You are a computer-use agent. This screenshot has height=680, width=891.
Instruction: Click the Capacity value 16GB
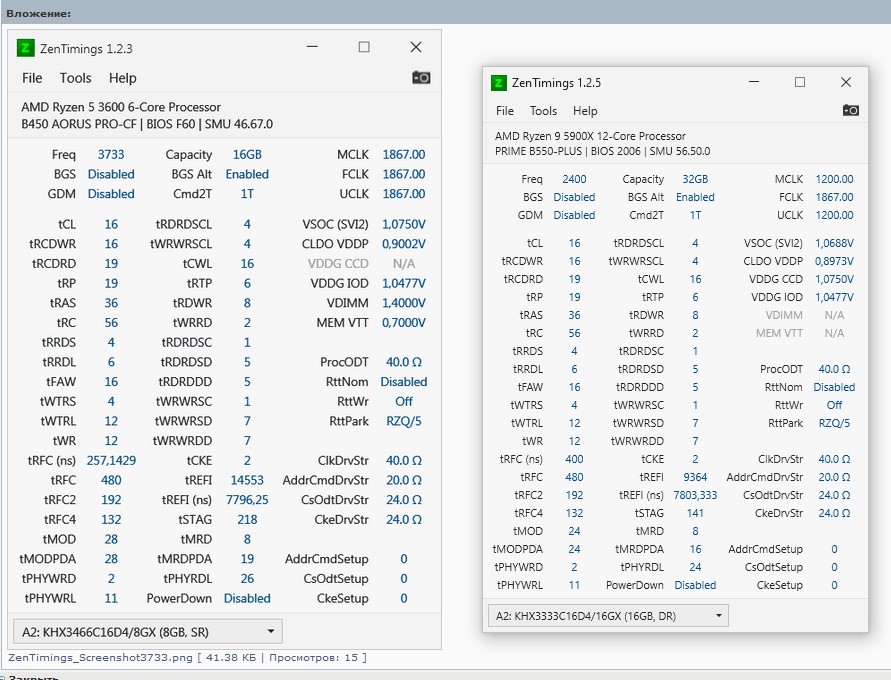click(247, 155)
